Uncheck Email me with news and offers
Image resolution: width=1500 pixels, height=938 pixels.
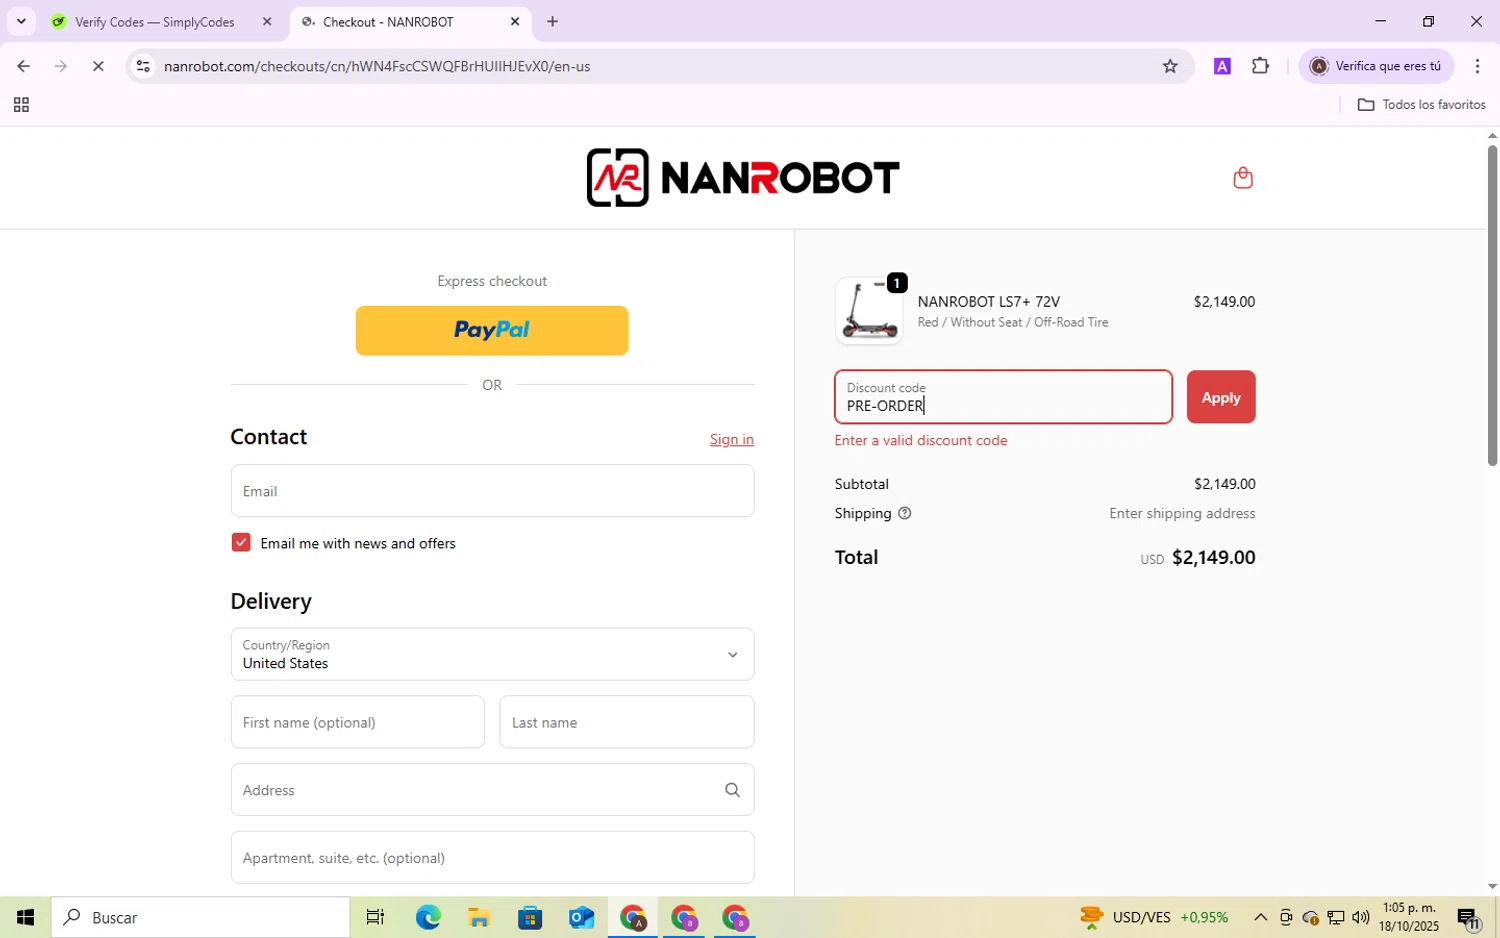[241, 542]
